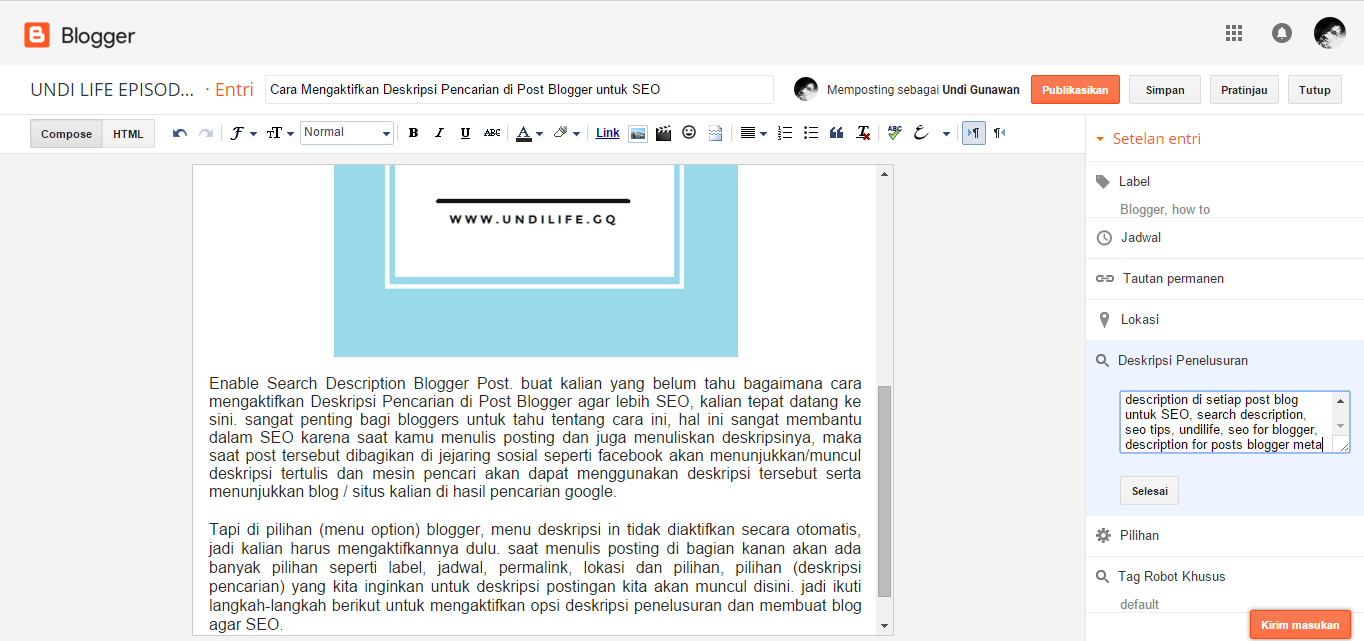Toggle right-to-left text direction
Screen dimensions: 1364x641
click(999, 133)
